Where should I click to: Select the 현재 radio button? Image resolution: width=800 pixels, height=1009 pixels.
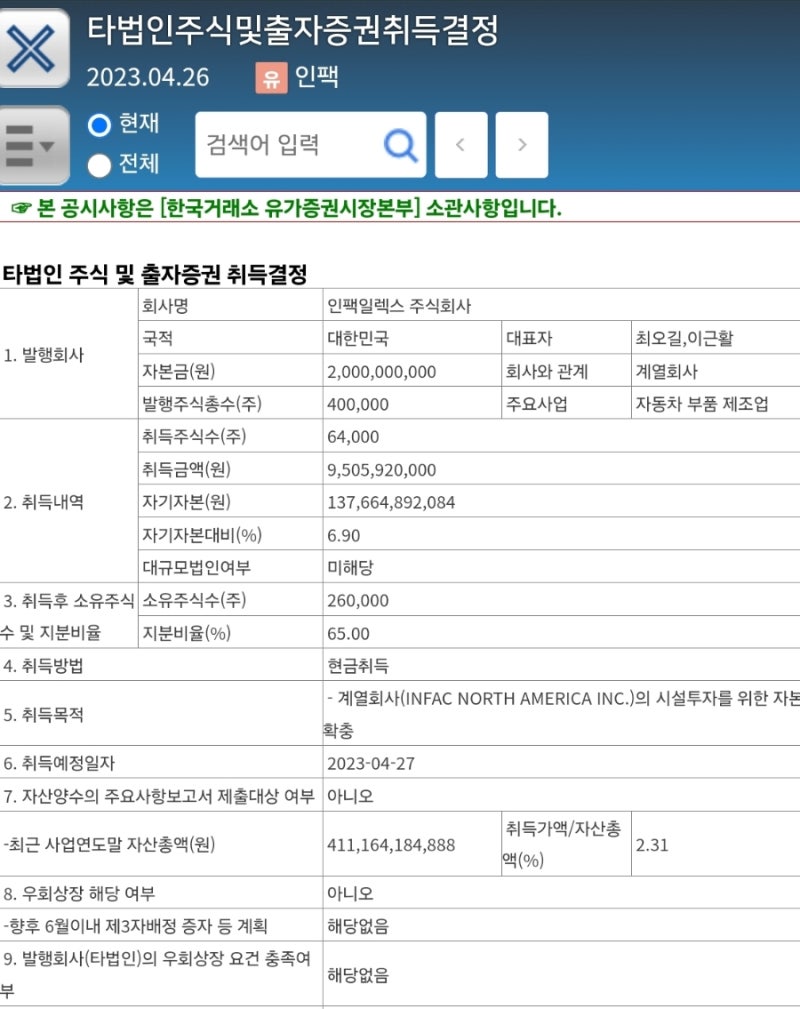100,124
